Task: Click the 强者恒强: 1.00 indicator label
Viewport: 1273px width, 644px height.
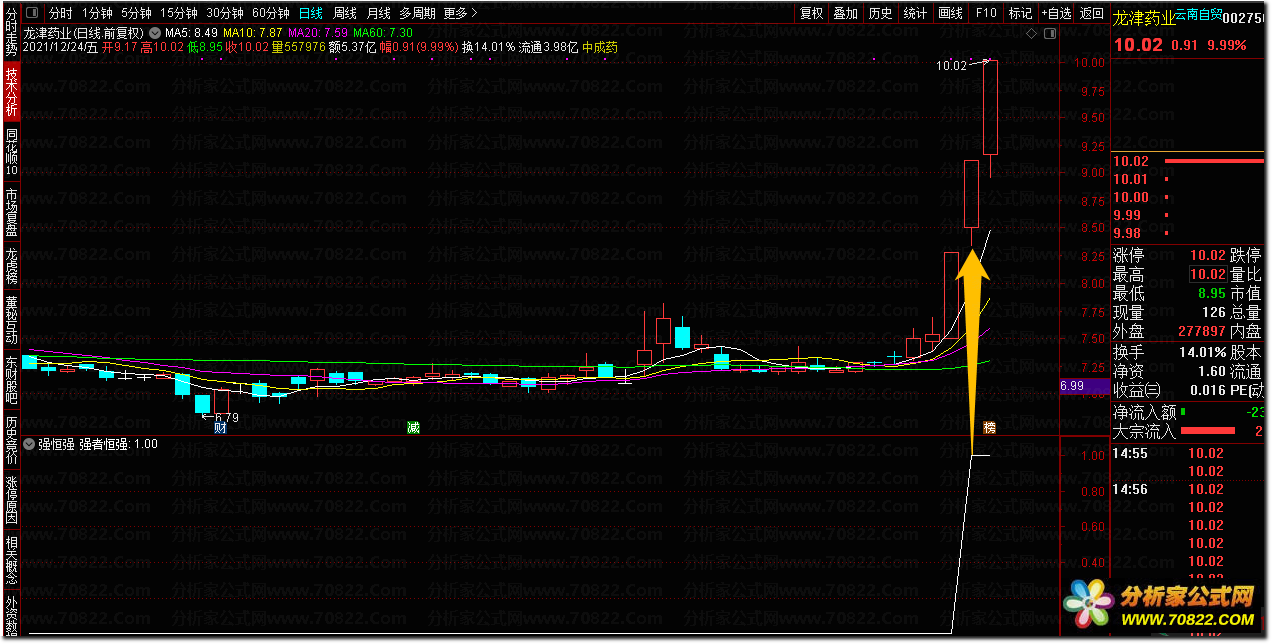Action: tap(117, 444)
